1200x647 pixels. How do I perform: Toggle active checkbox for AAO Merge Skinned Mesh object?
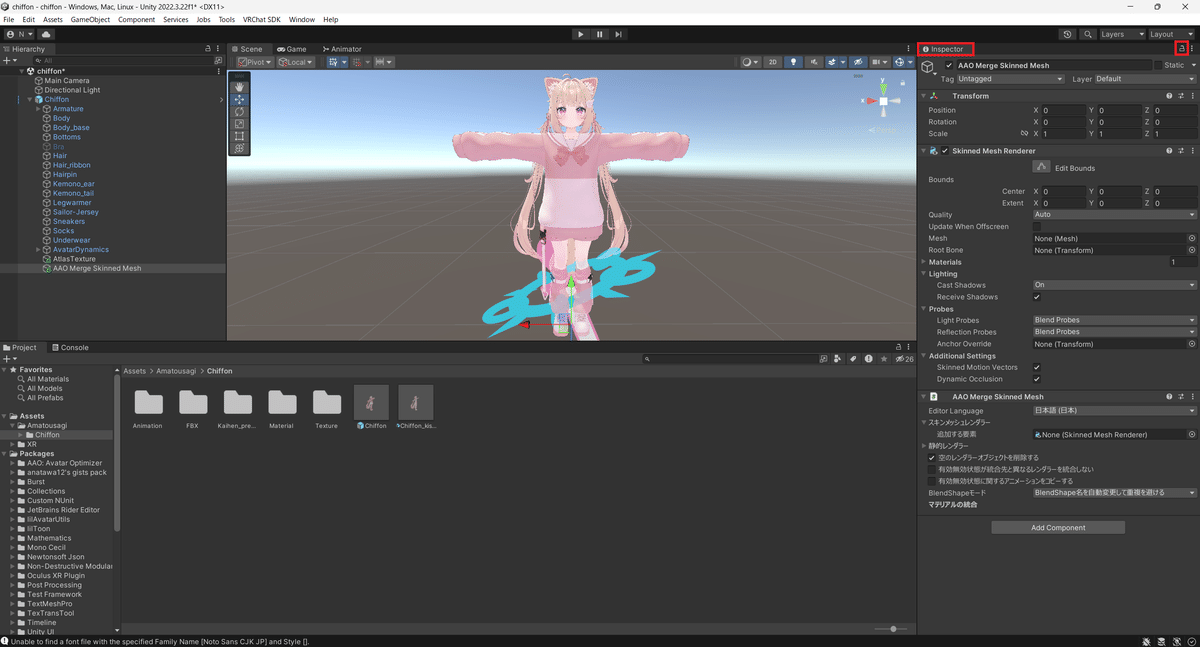point(949,65)
